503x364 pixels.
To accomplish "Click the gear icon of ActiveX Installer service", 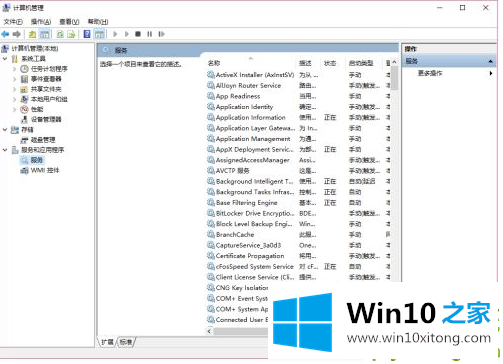I will tap(211, 75).
